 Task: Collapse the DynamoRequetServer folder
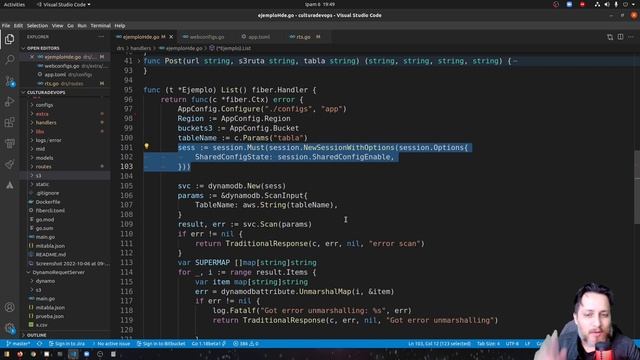click(x=58, y=272)
